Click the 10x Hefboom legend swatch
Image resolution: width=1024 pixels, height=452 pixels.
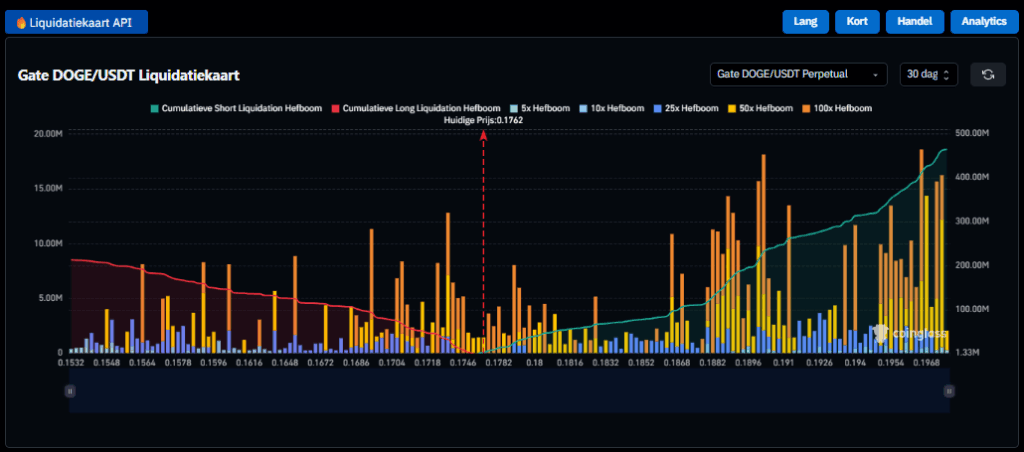[585, 108]
